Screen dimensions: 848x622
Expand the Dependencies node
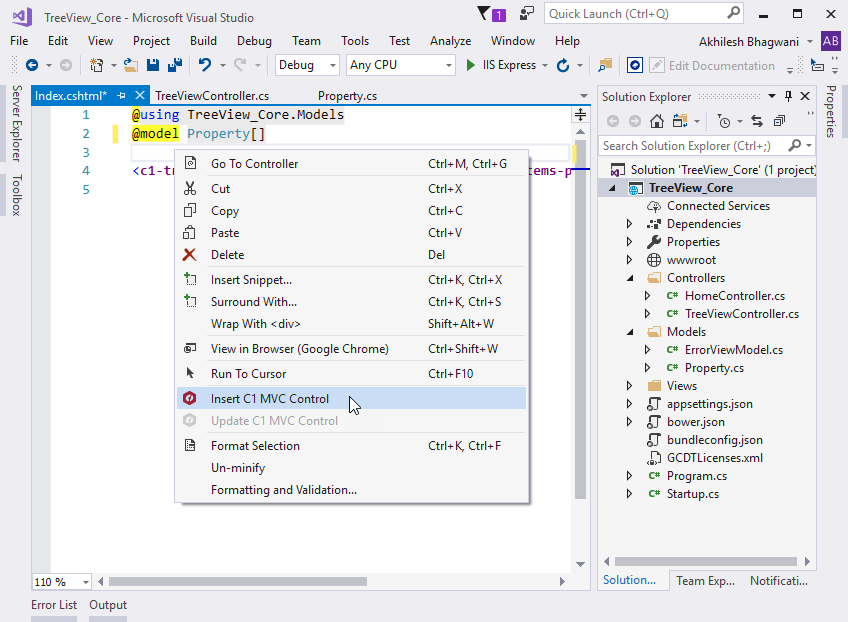pyautogui.click(x=629, y=224)
